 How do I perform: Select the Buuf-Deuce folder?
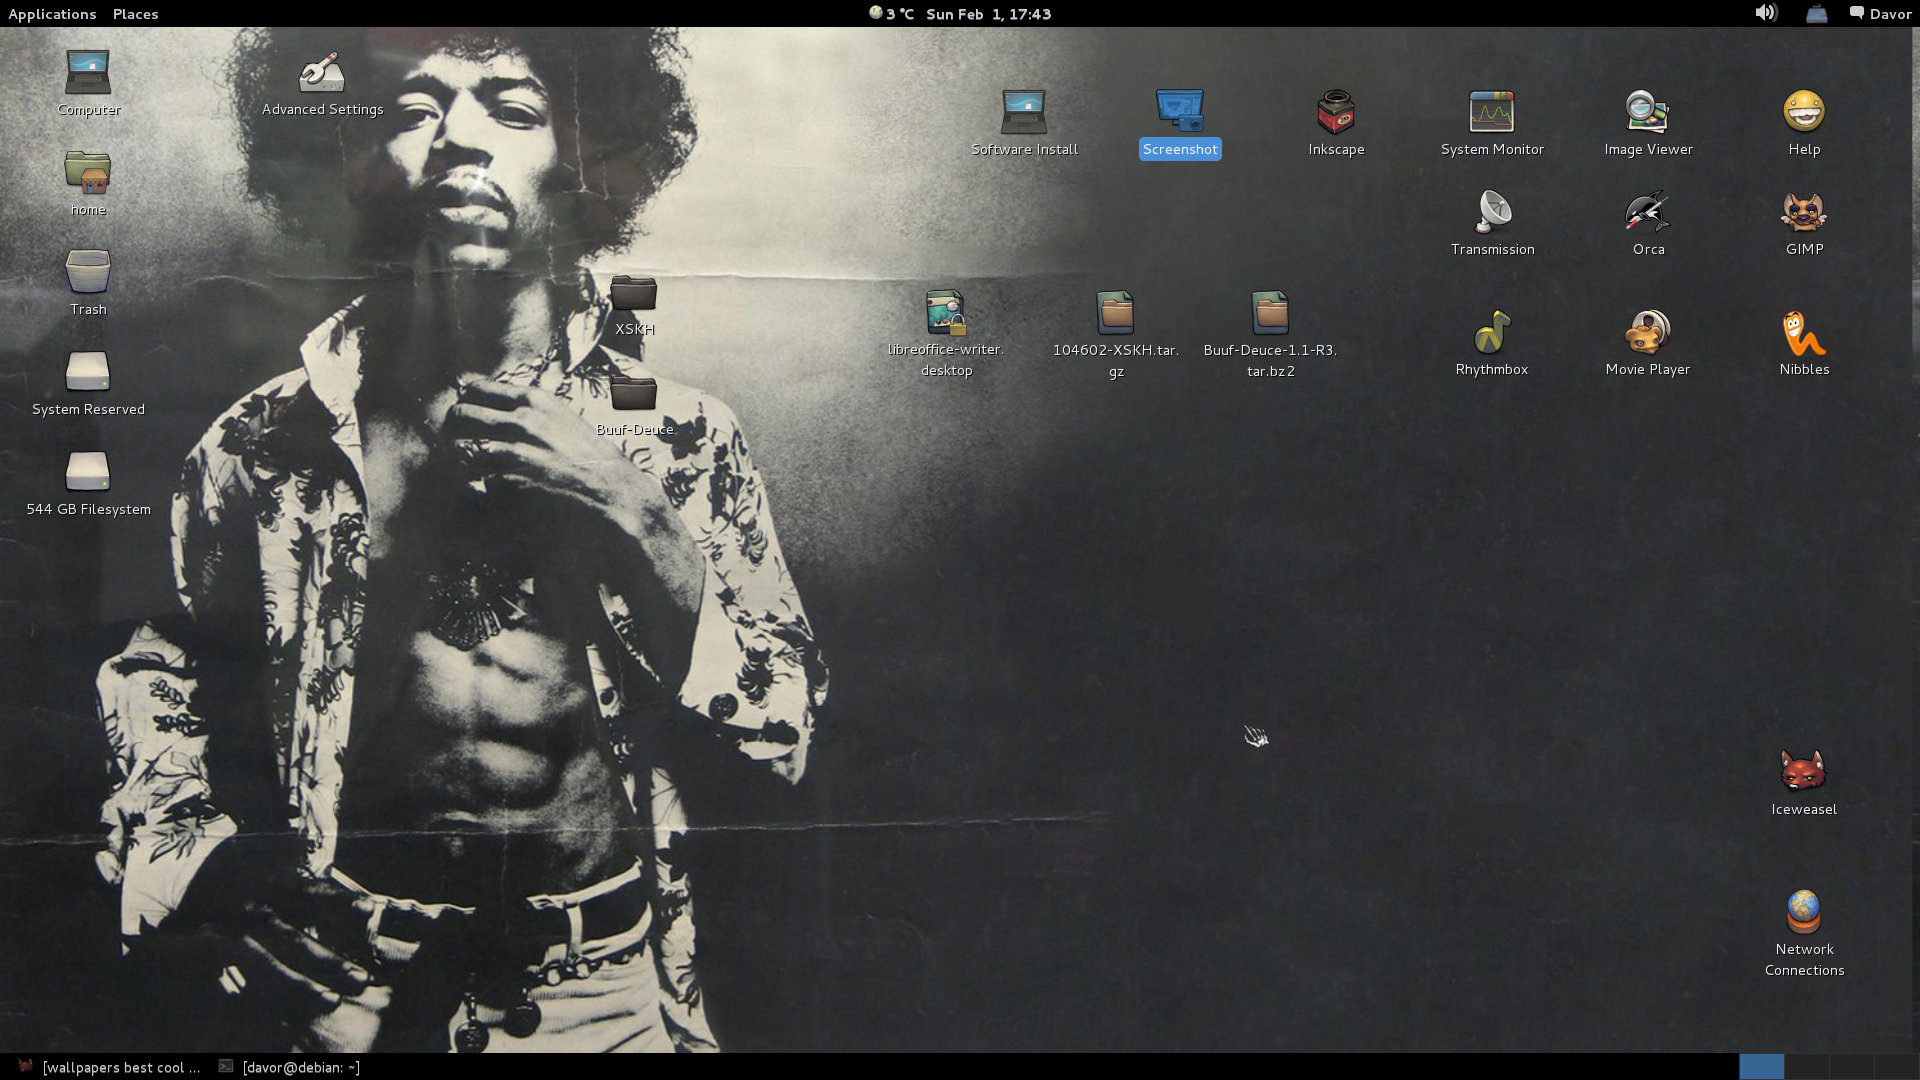(x=634, y=394)
